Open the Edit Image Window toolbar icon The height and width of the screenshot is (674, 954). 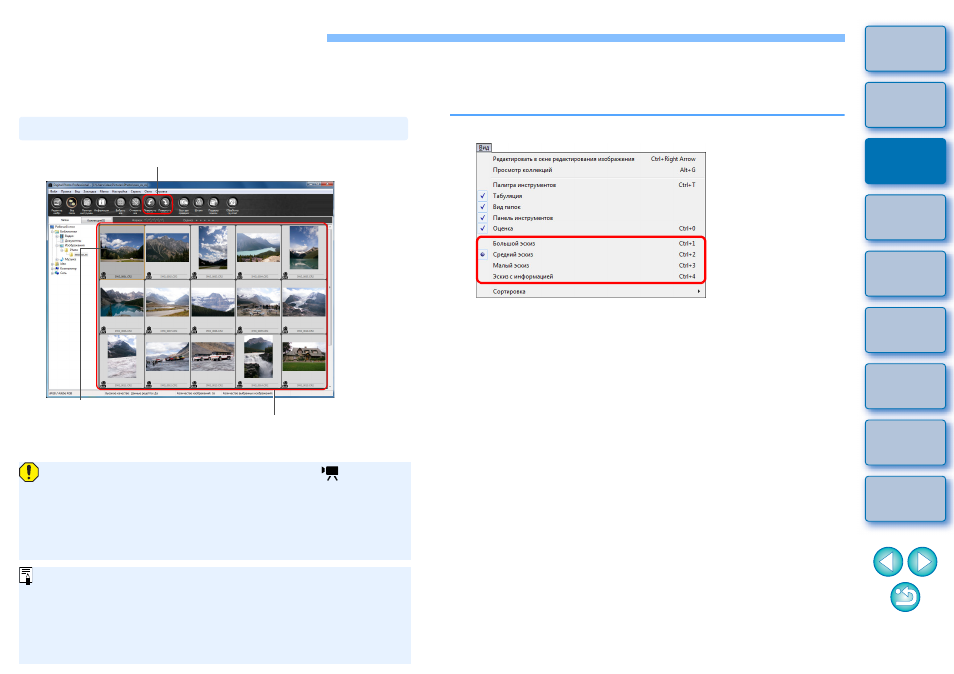click(57, 203)
